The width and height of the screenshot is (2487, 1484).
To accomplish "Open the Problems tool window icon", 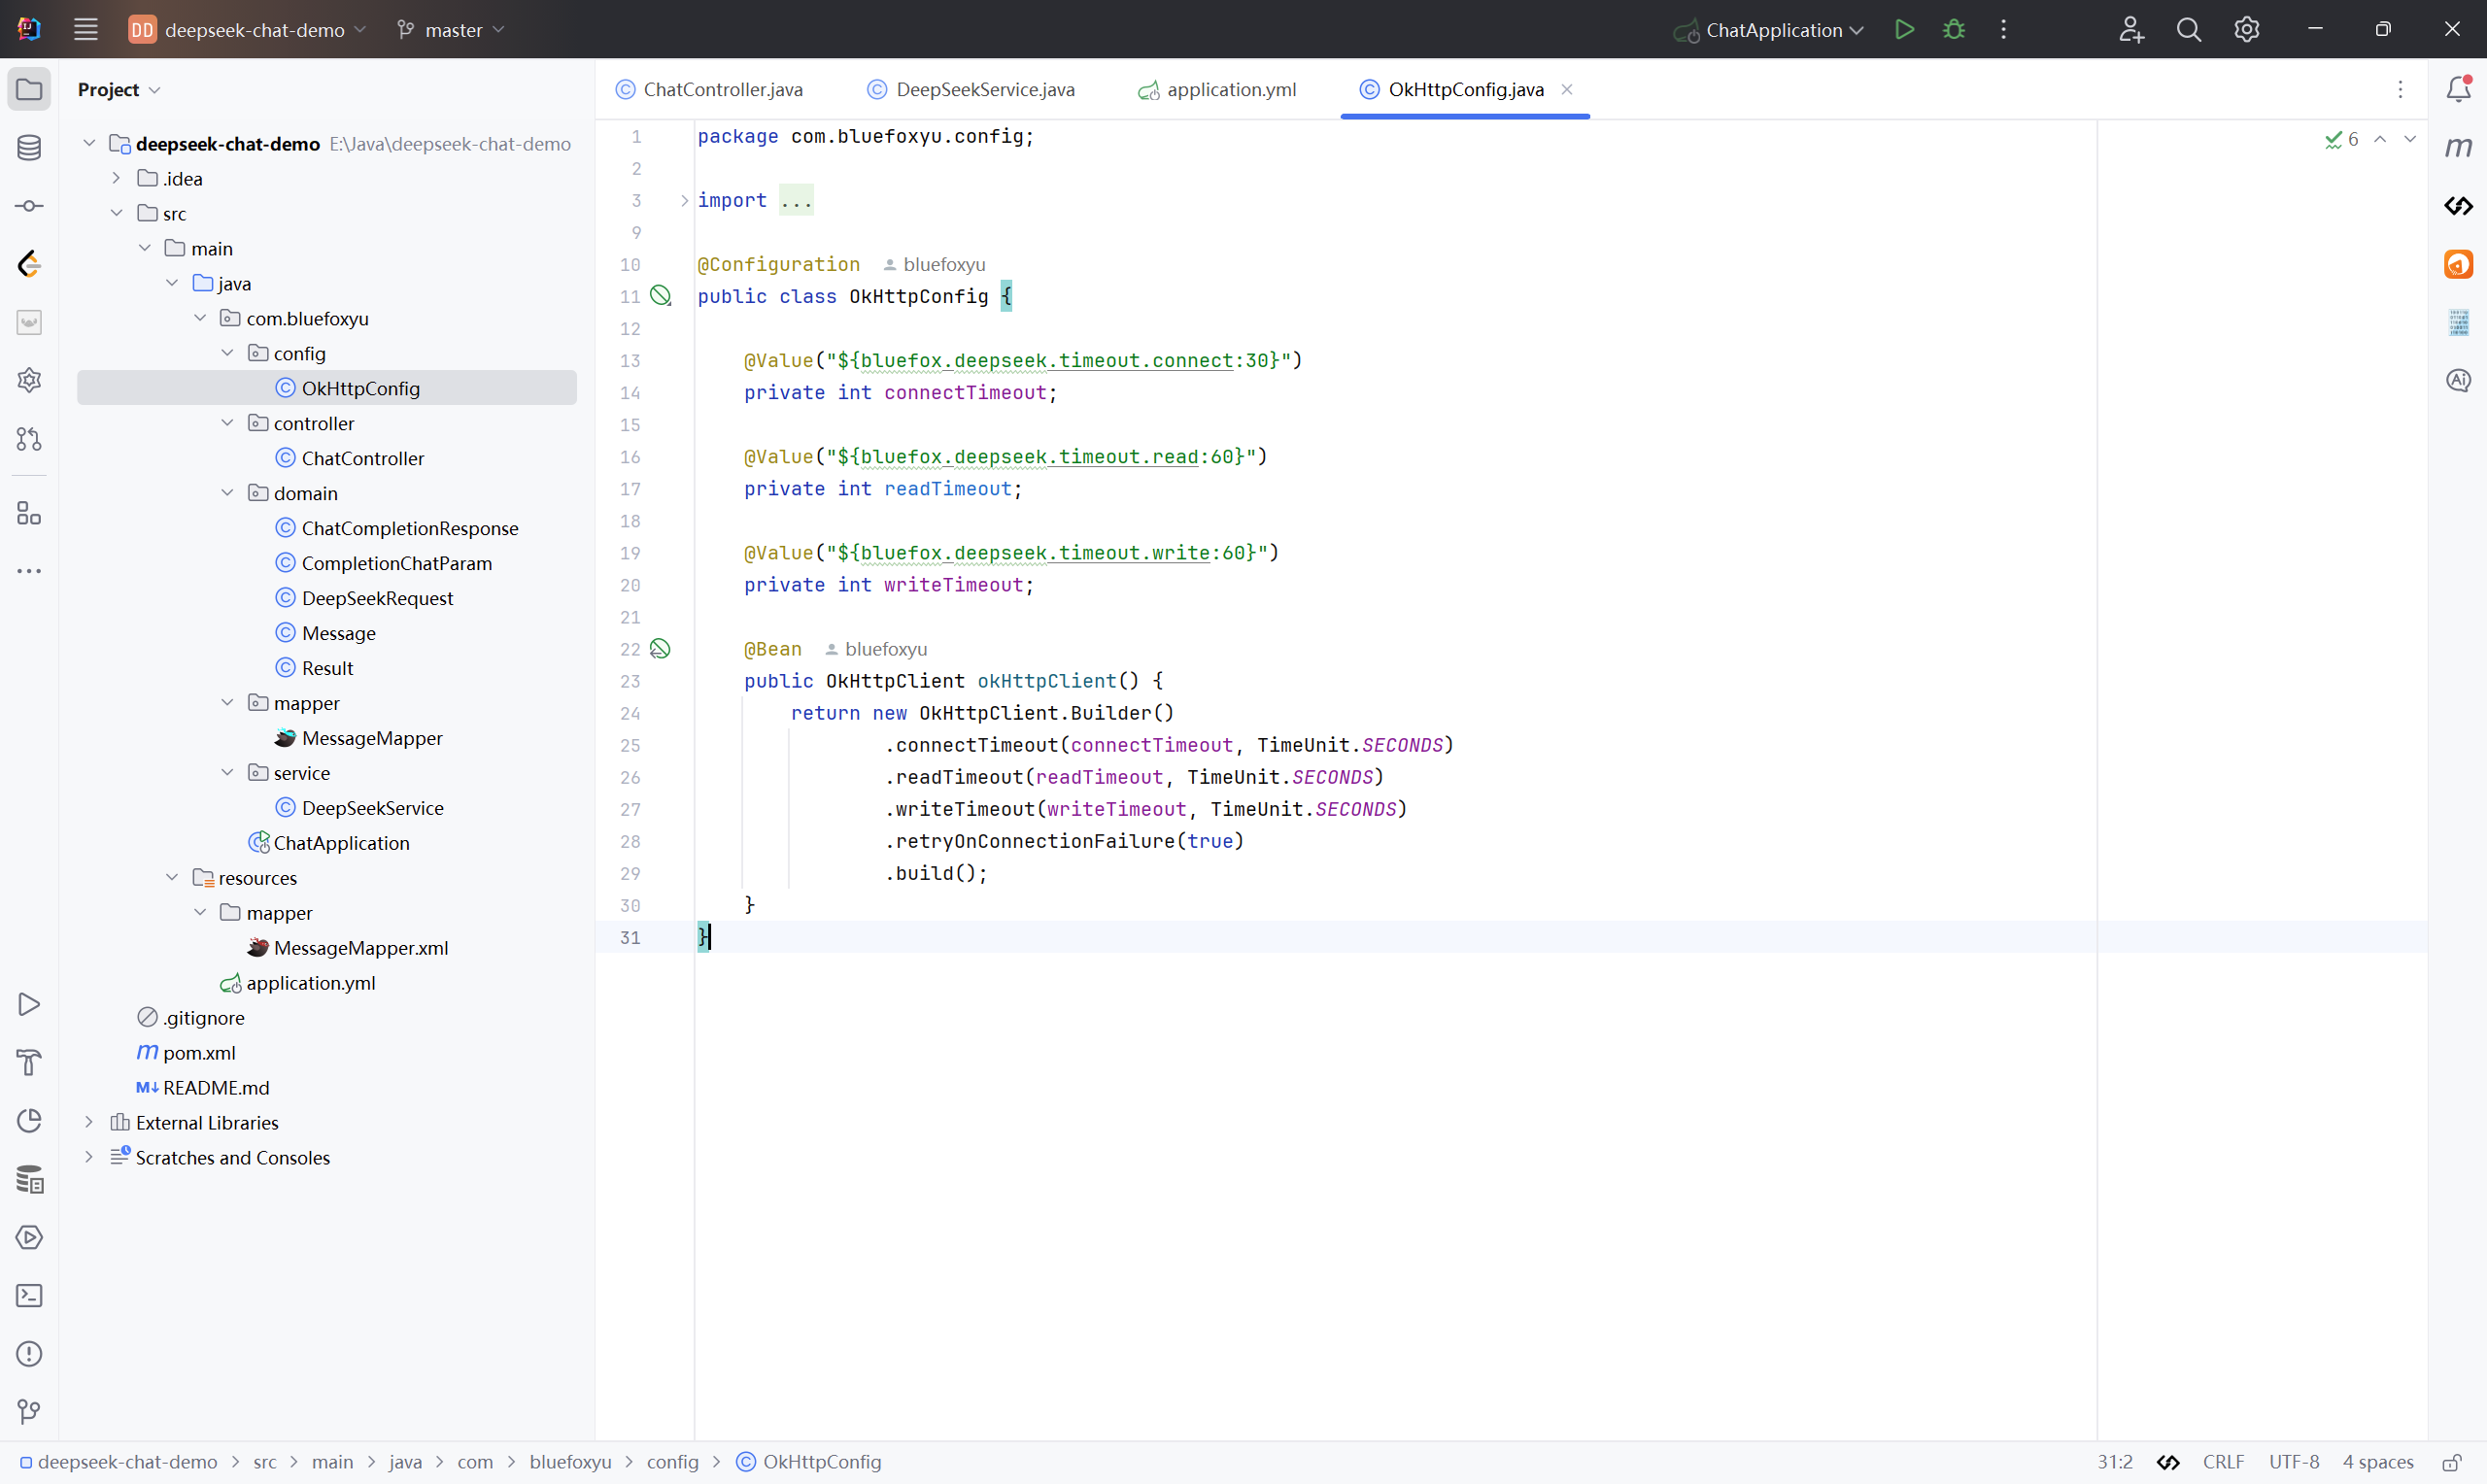I will [x=29, y=1354].
